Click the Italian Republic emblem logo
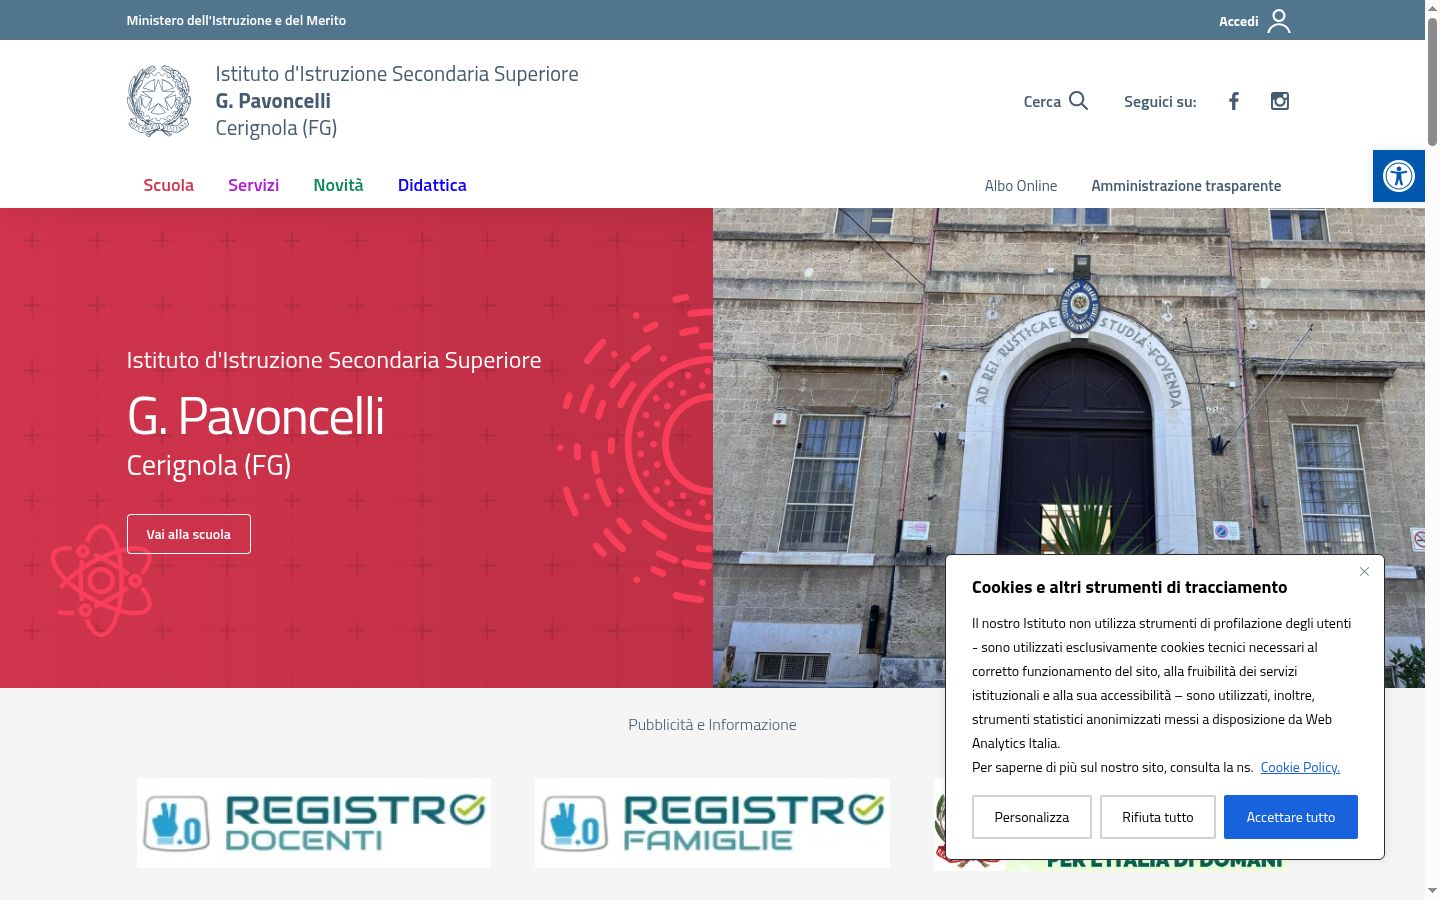This screenshot has height=900, width=1440. tap(159, 101)
